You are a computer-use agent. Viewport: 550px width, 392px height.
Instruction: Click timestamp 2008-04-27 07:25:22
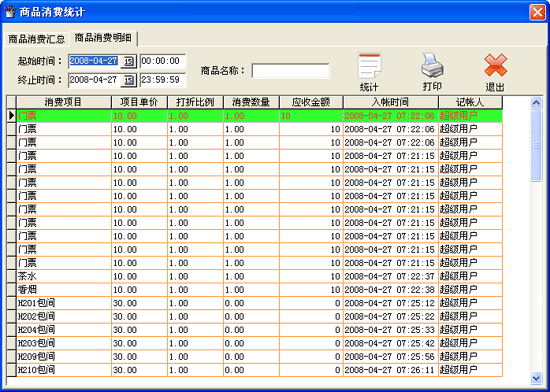389,316
